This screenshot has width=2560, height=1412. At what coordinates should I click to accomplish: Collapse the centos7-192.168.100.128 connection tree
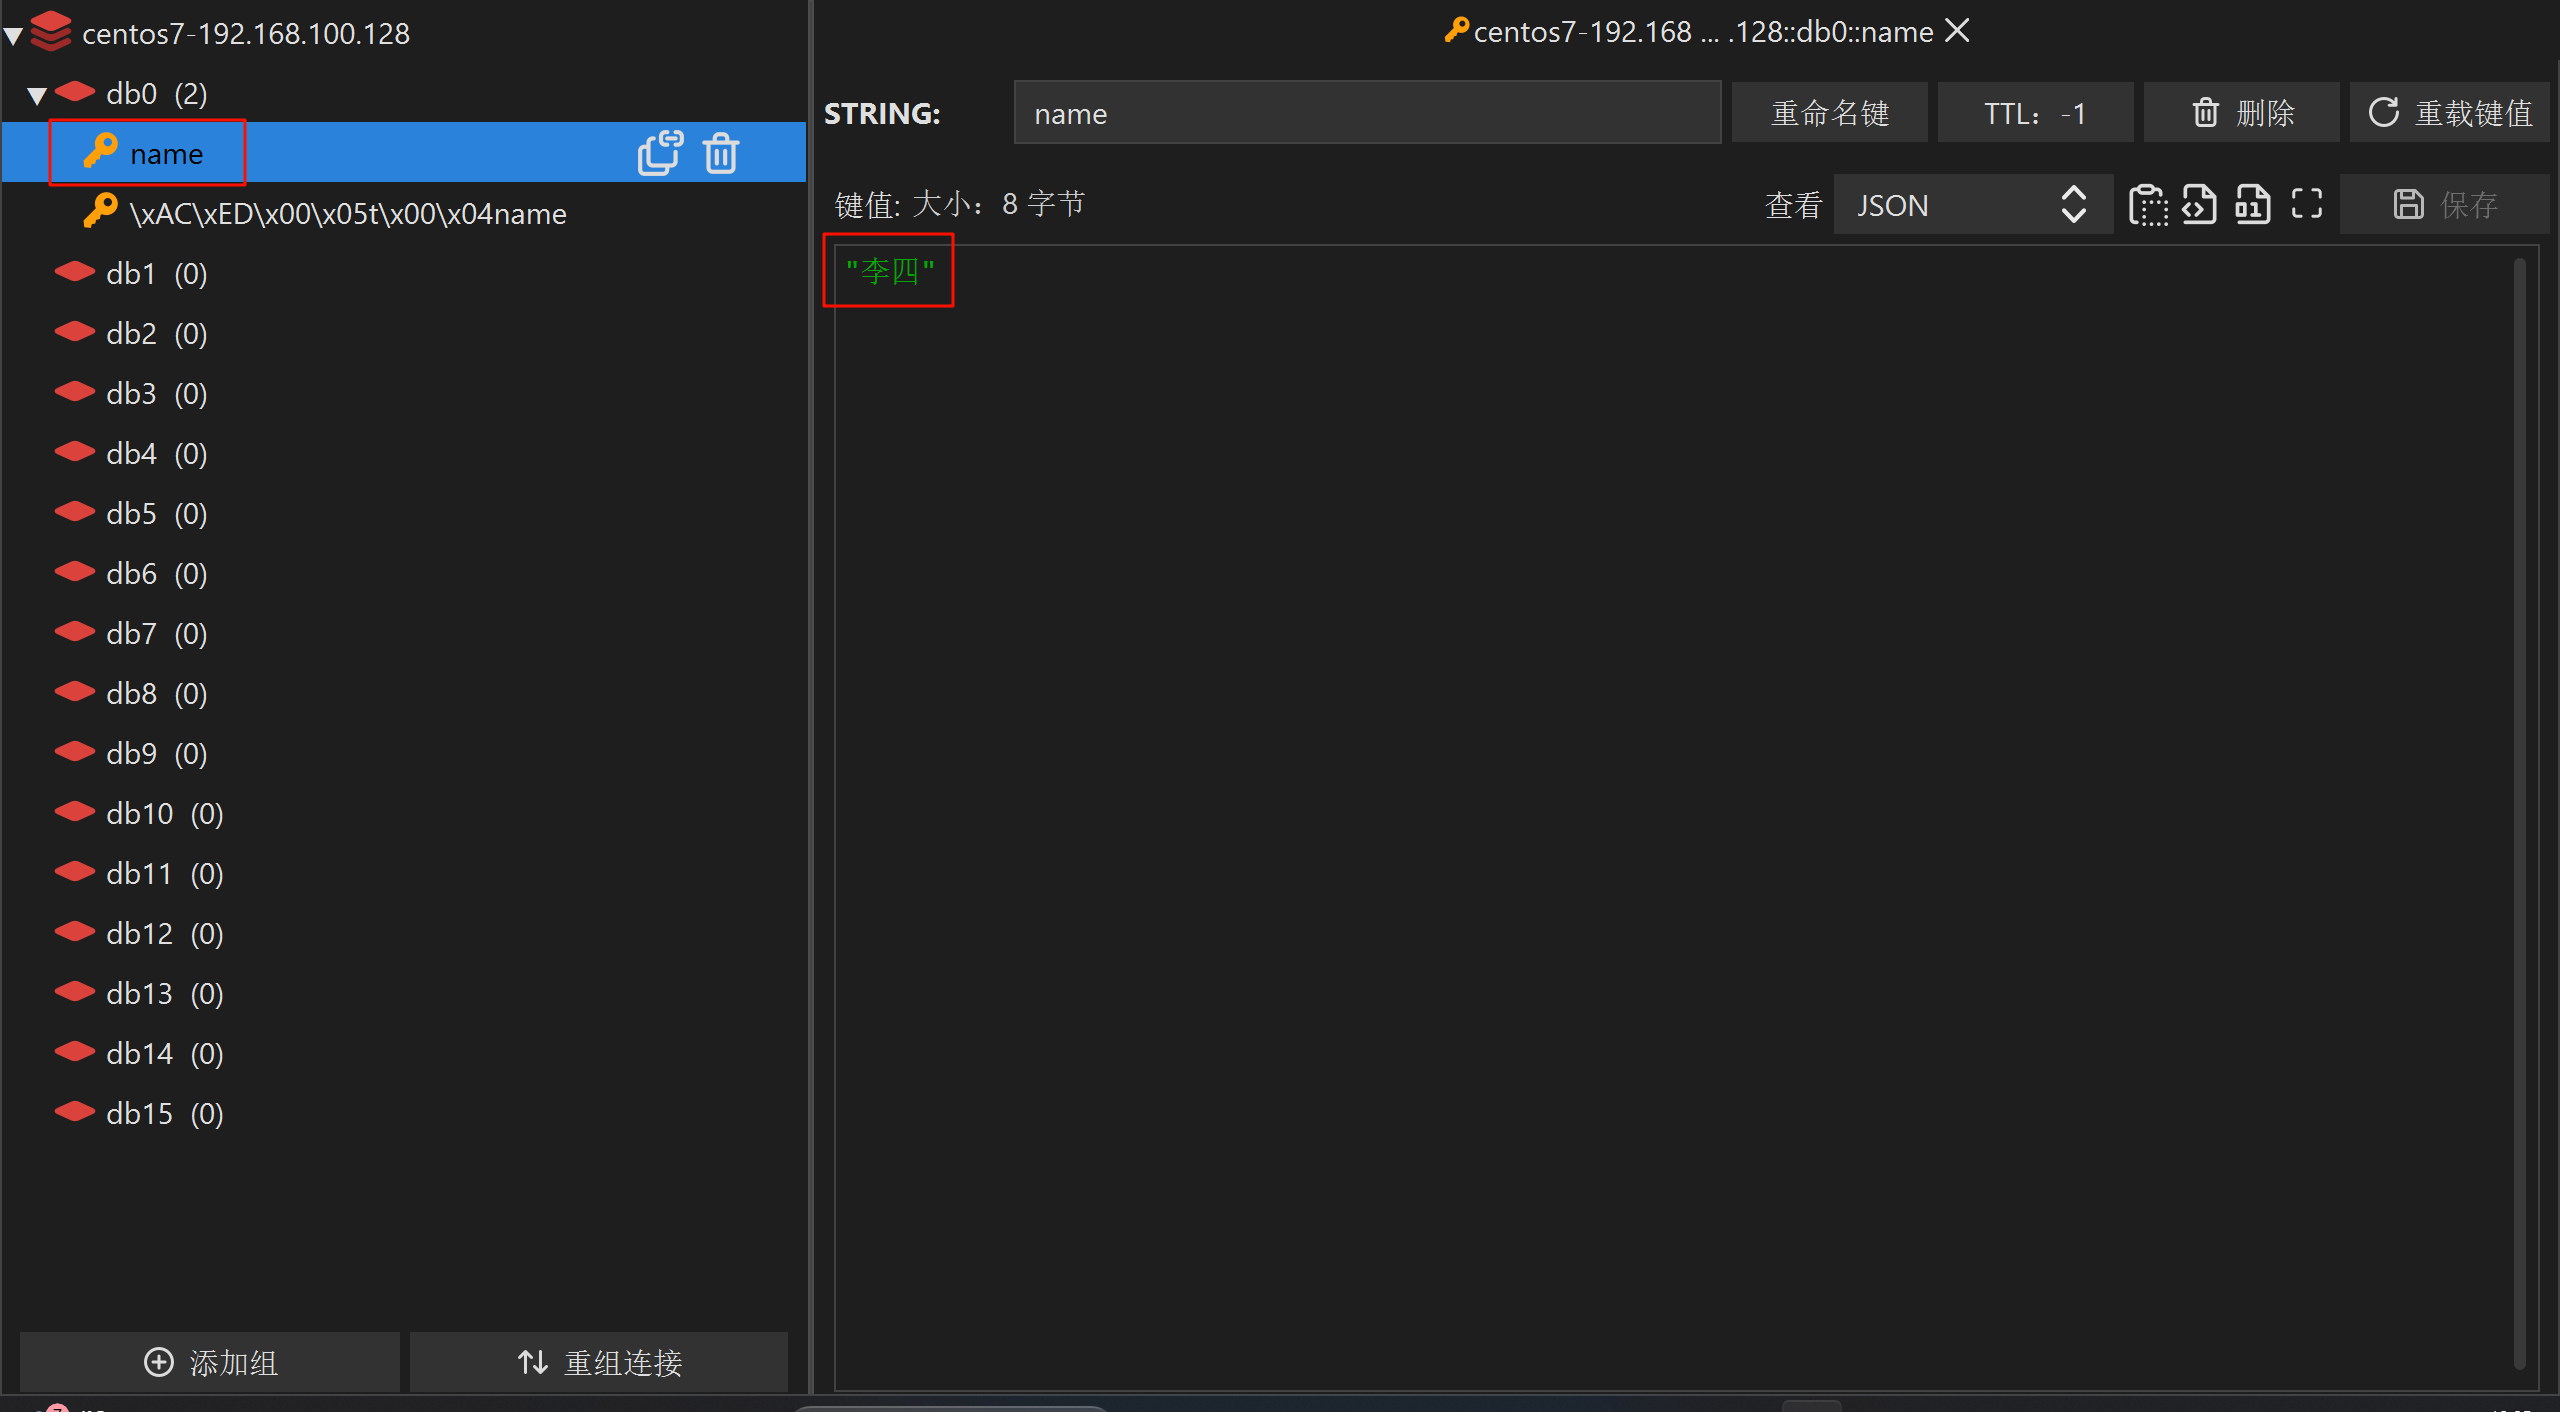[x=14, y=37]
